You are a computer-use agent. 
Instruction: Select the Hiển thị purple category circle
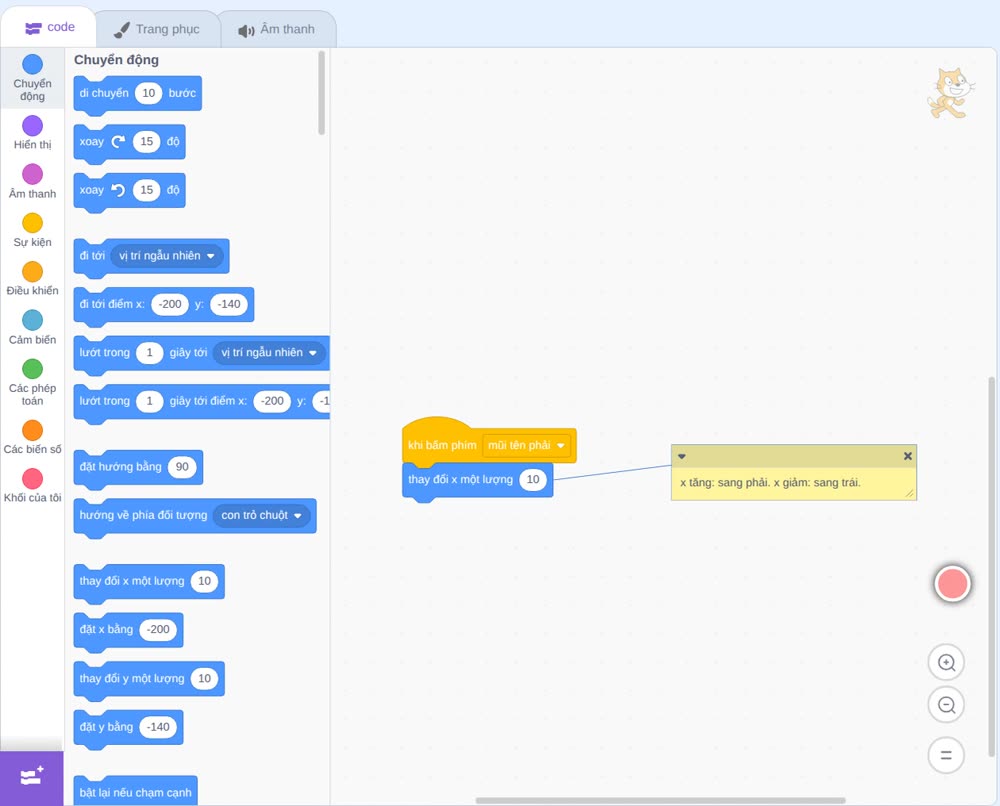point(33,126)
